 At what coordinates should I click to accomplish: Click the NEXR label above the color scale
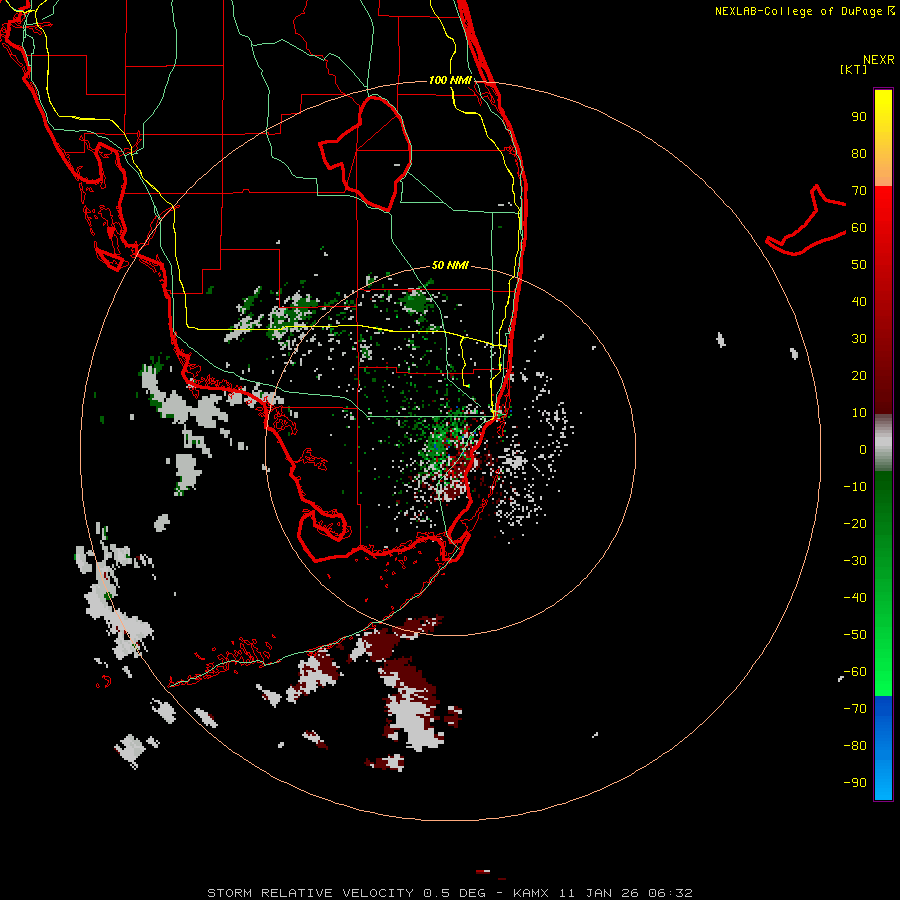click(879, 60)
